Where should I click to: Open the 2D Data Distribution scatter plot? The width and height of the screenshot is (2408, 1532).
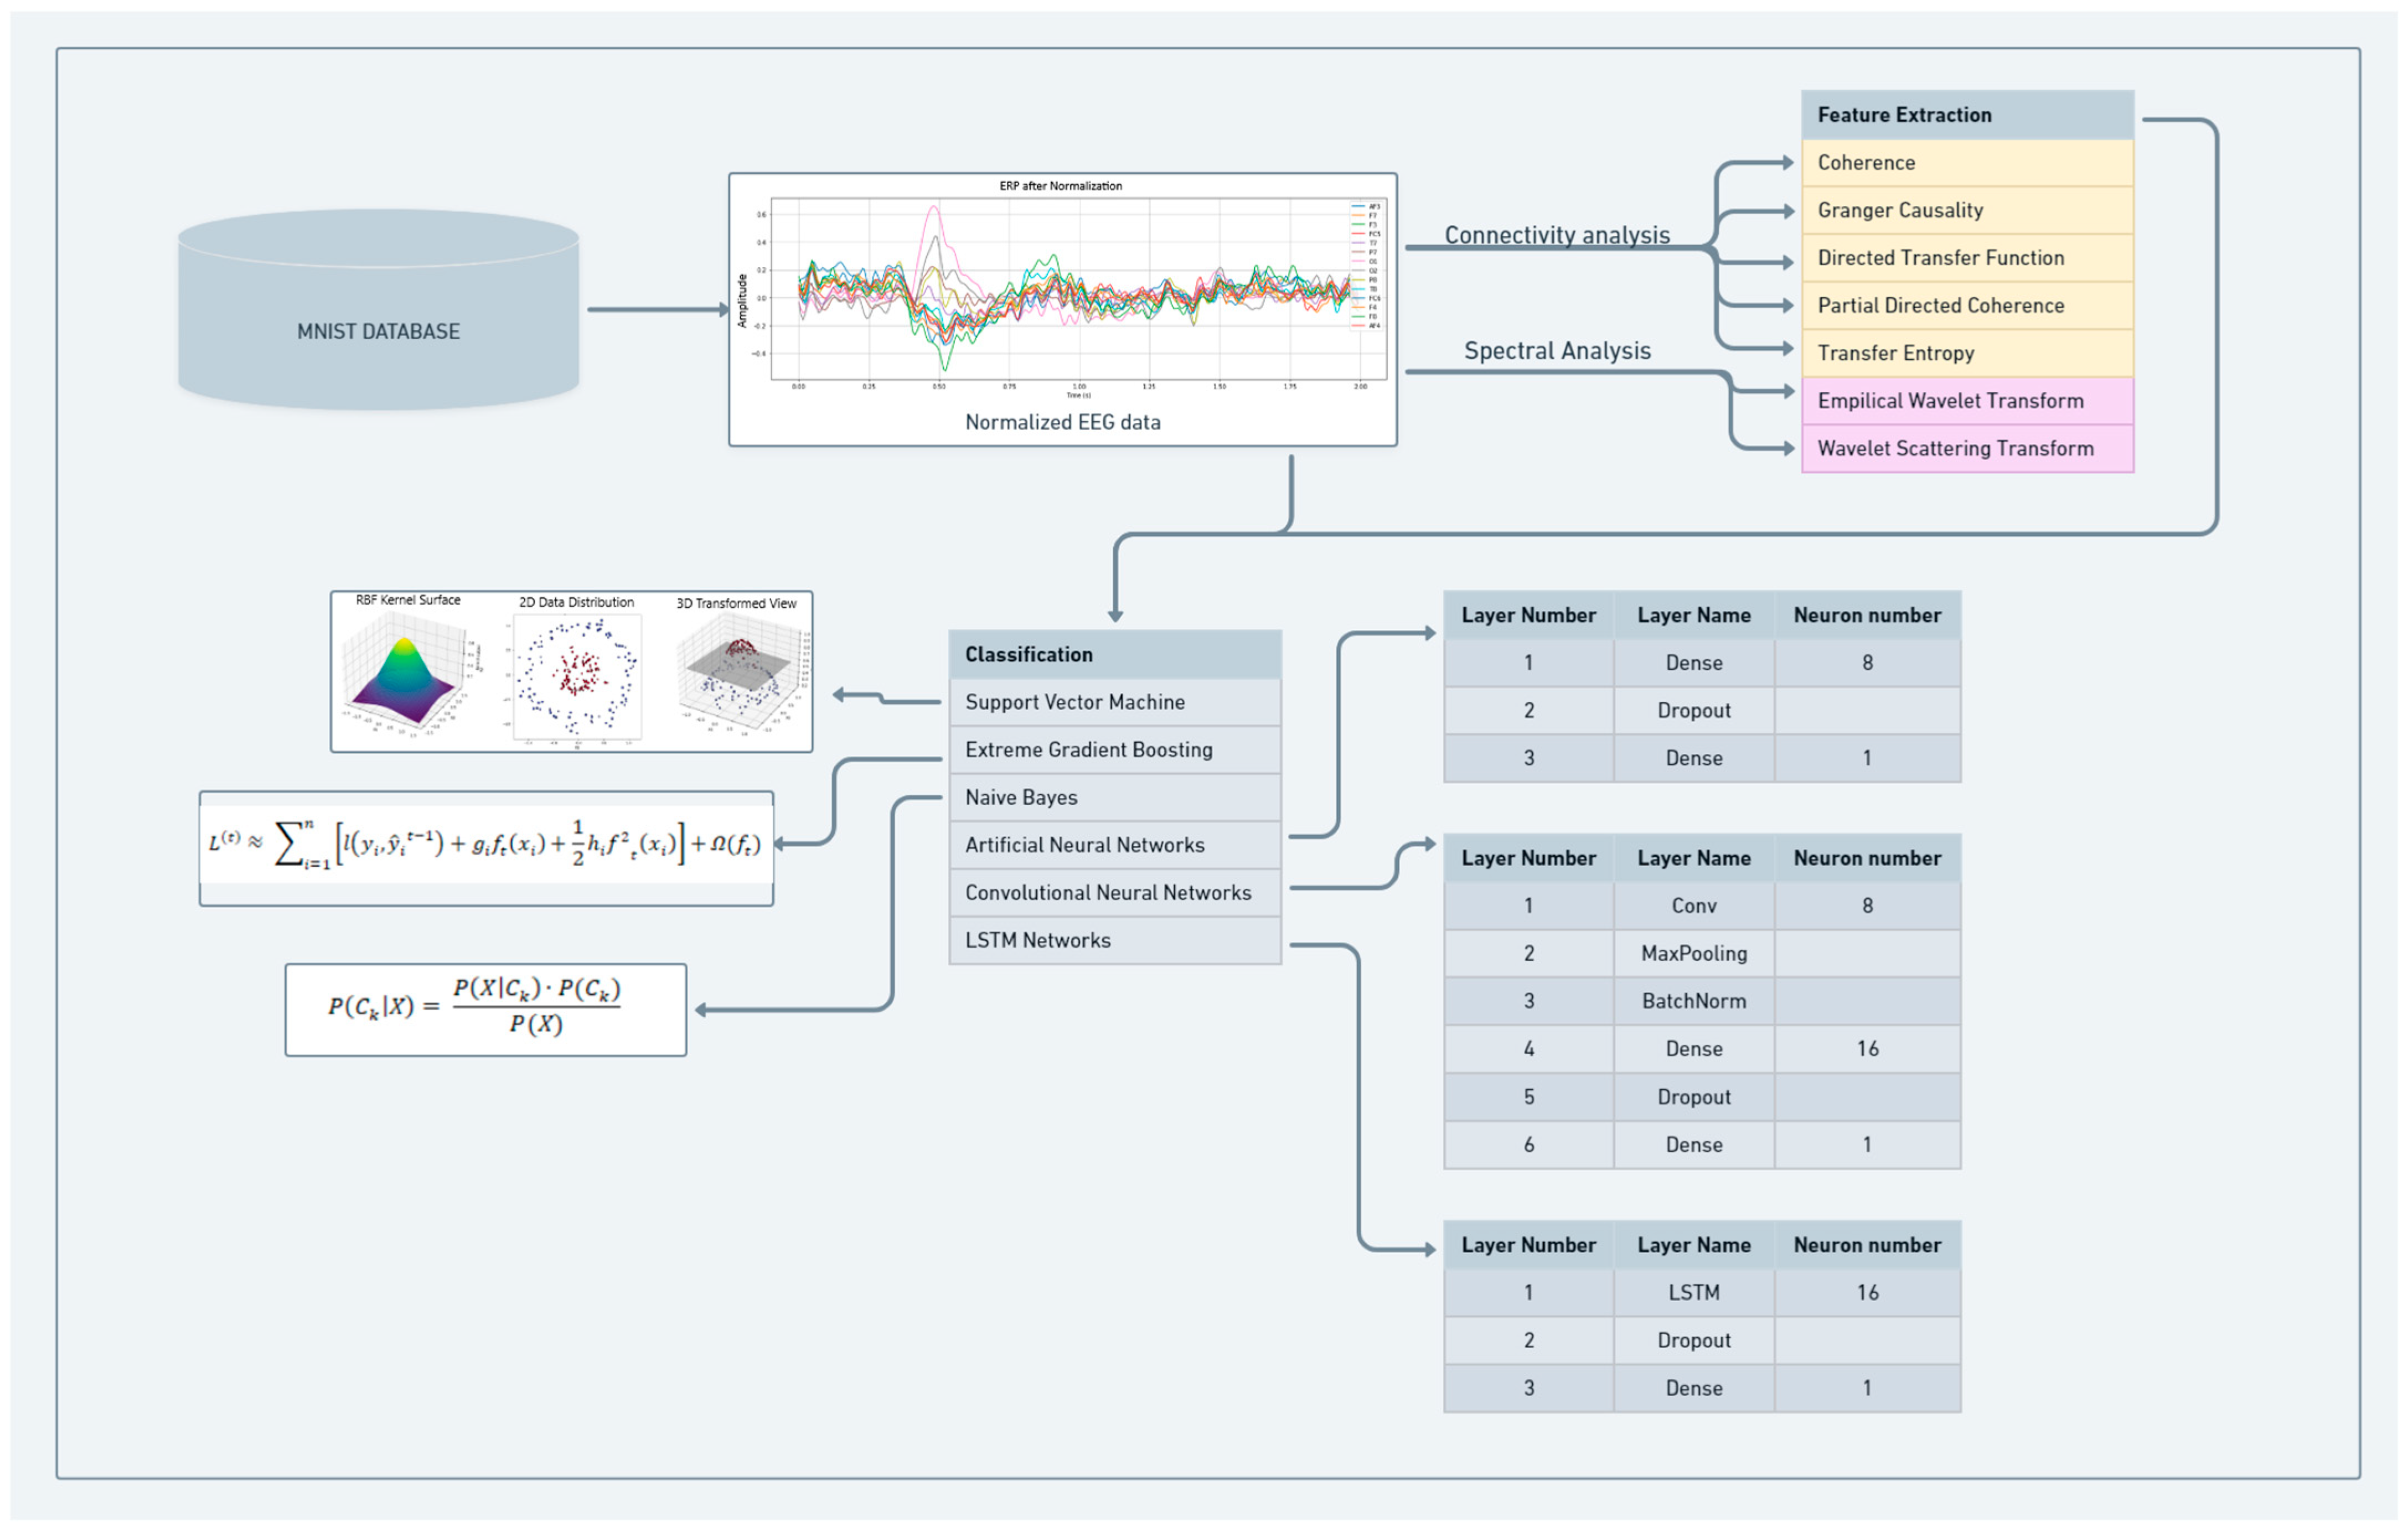click(x=576, y=674)
